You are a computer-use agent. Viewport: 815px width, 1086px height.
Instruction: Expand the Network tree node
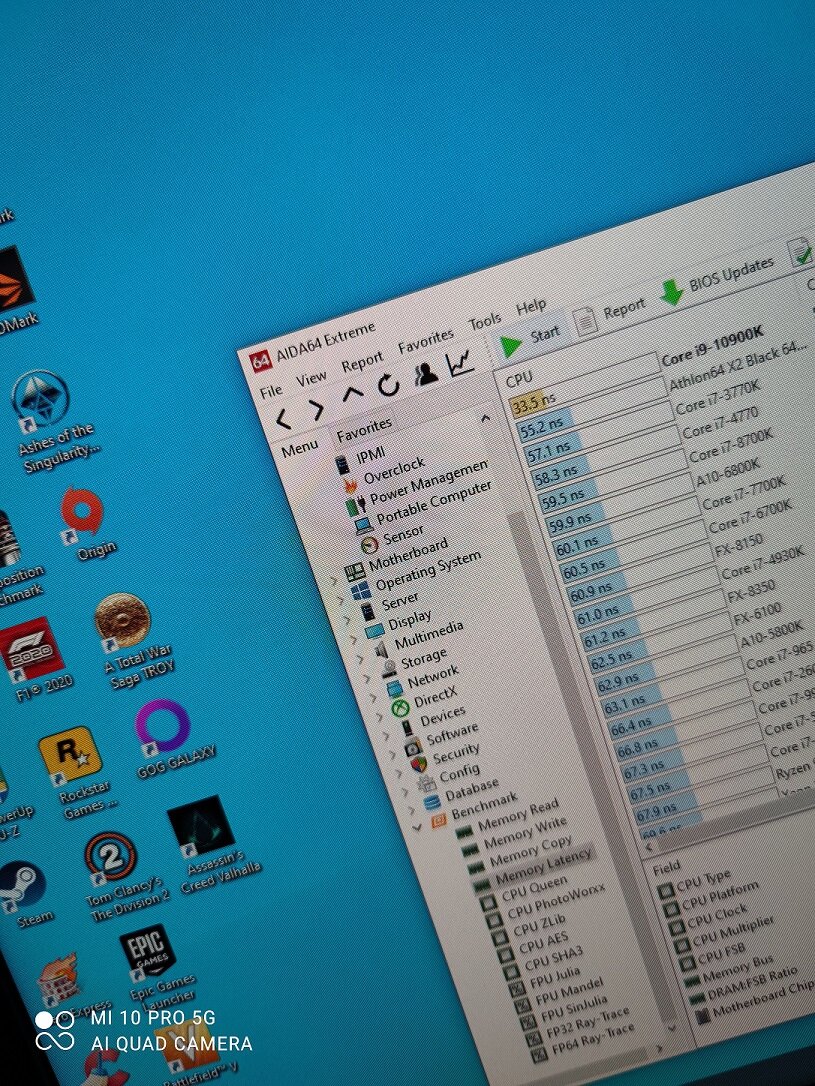click(375, 696)
